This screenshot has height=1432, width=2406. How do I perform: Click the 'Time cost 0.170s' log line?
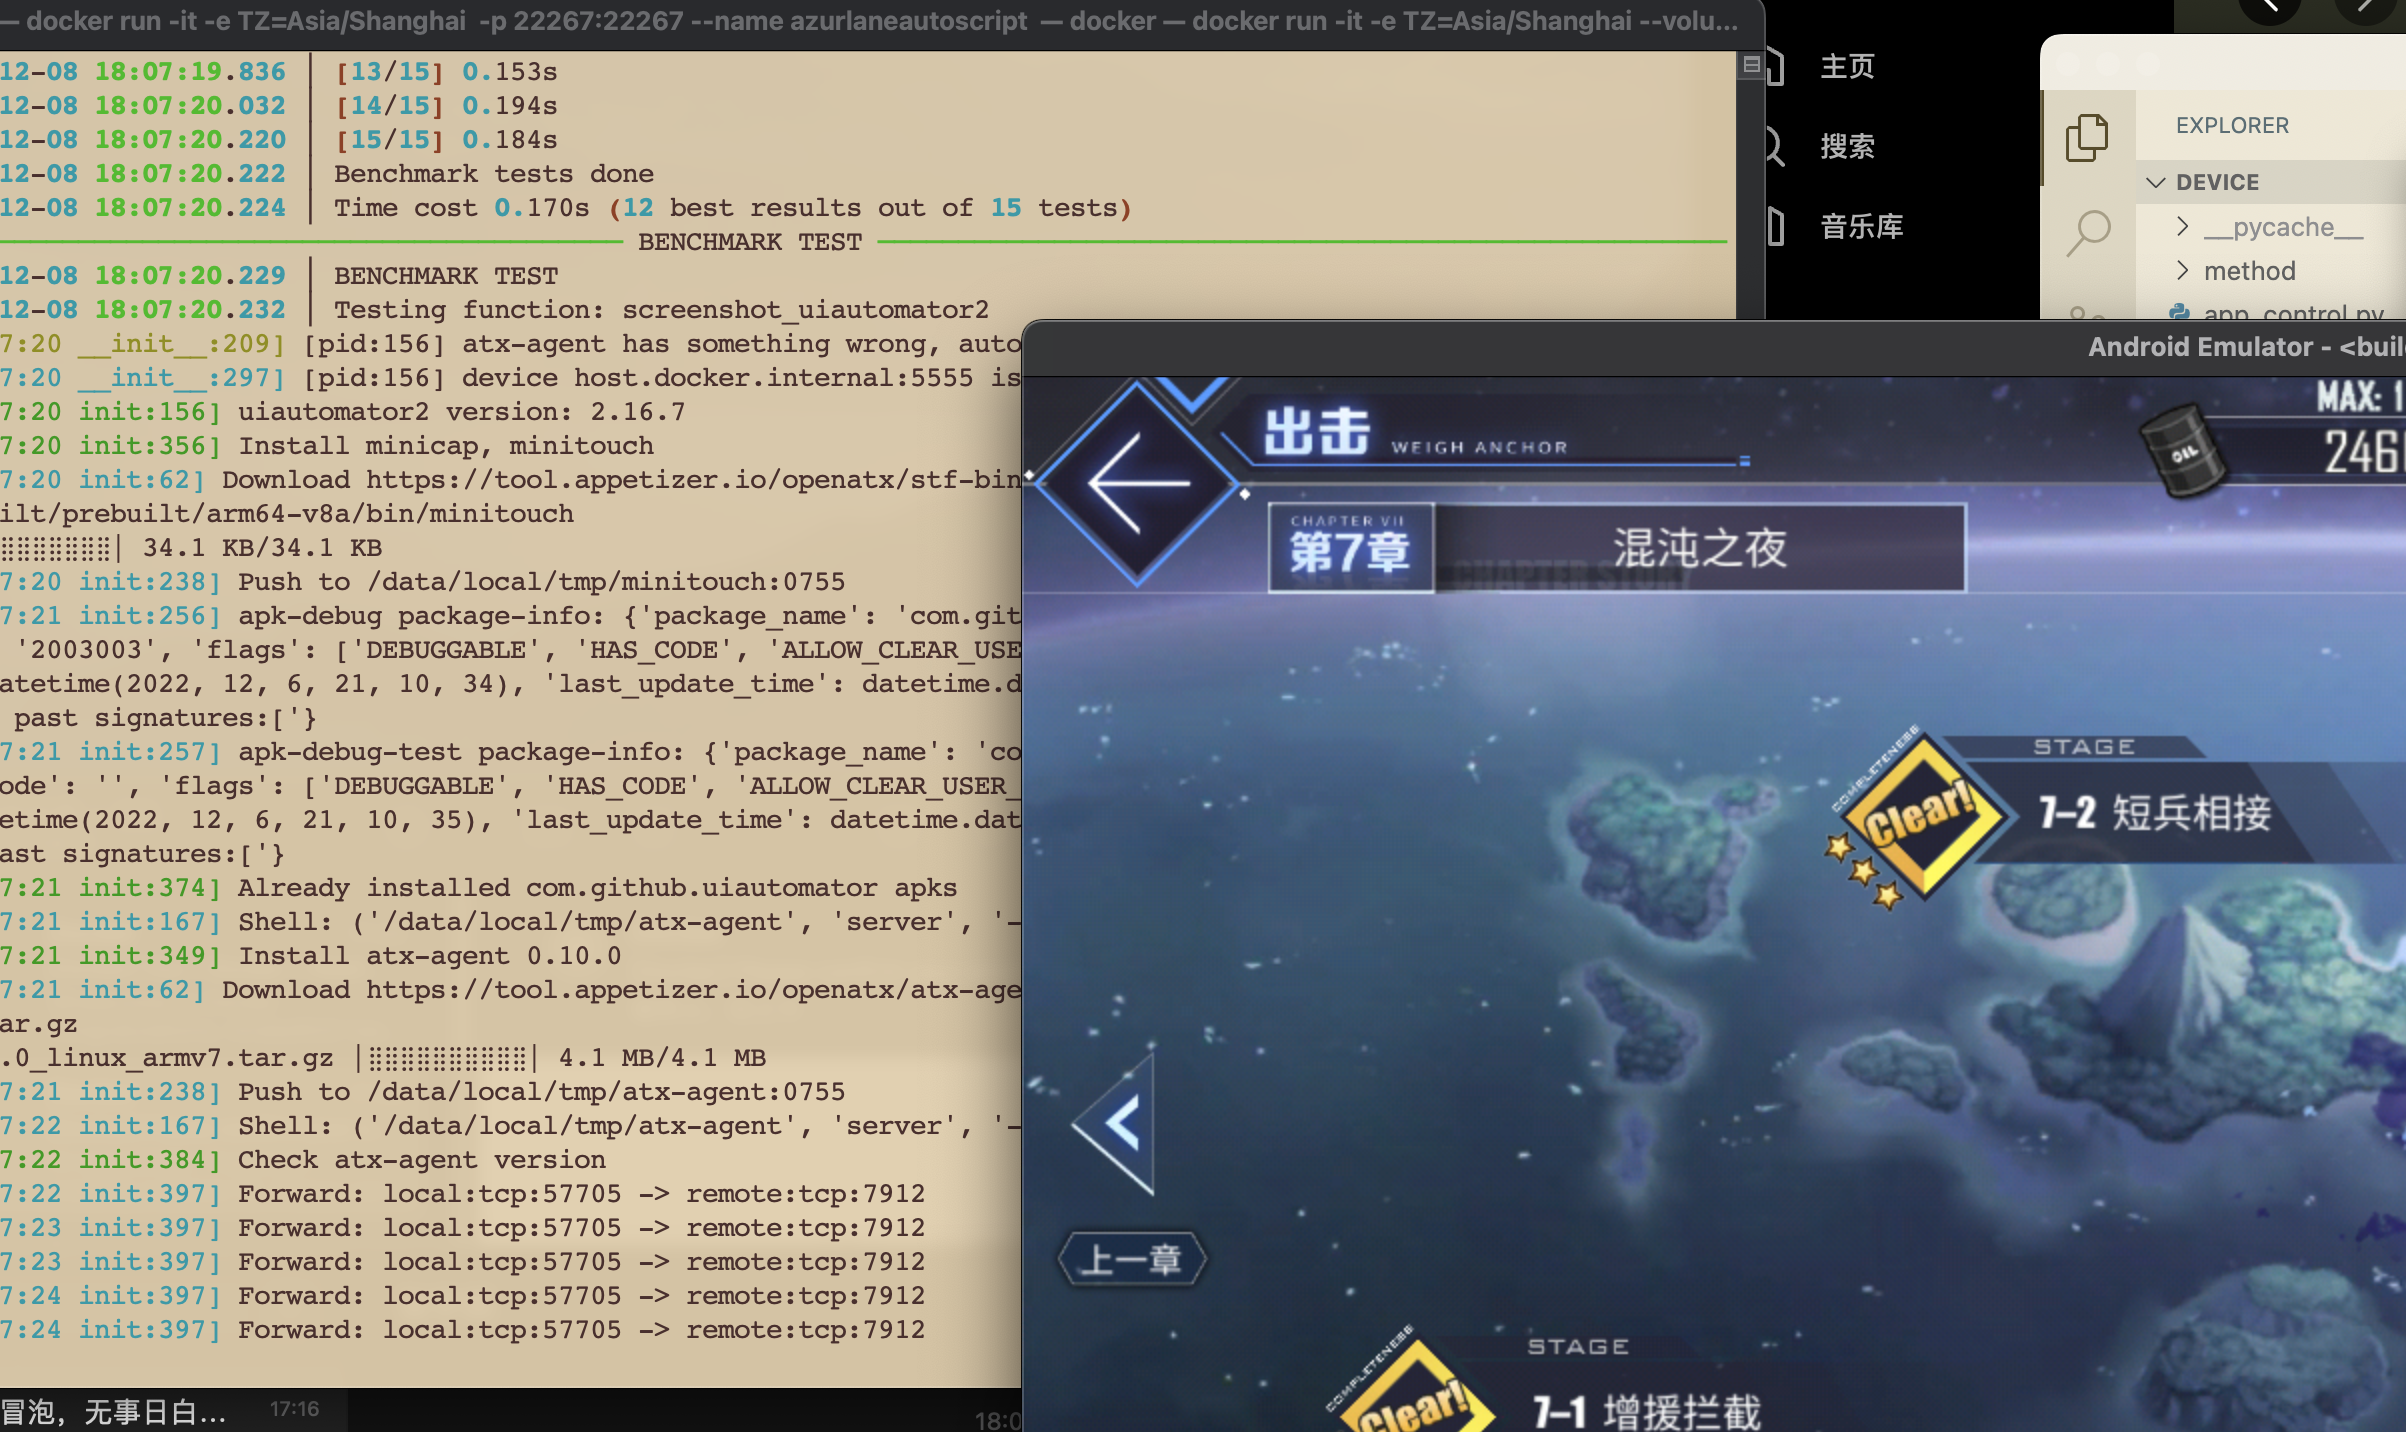(x=732, y=208)
